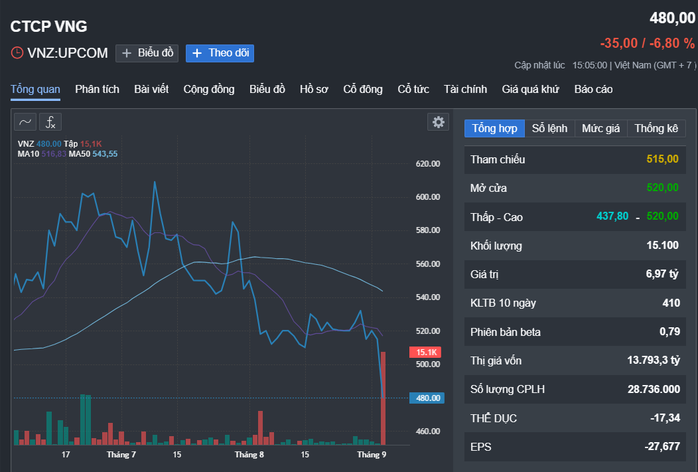Click the Tháng 9 date axis label
This screenshot has height=472, width=698.
click(372, 455)
